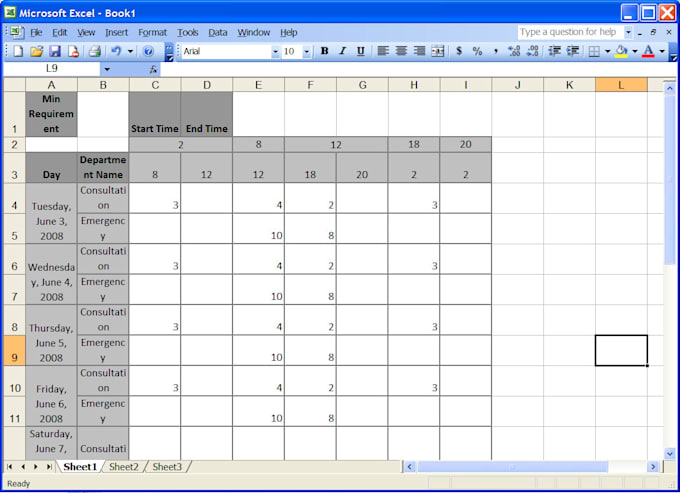Image resolution: width=680 pixels, height=493 pixels.
Task: Select the Sheet1 tab
Action: [x=80, y=467]
